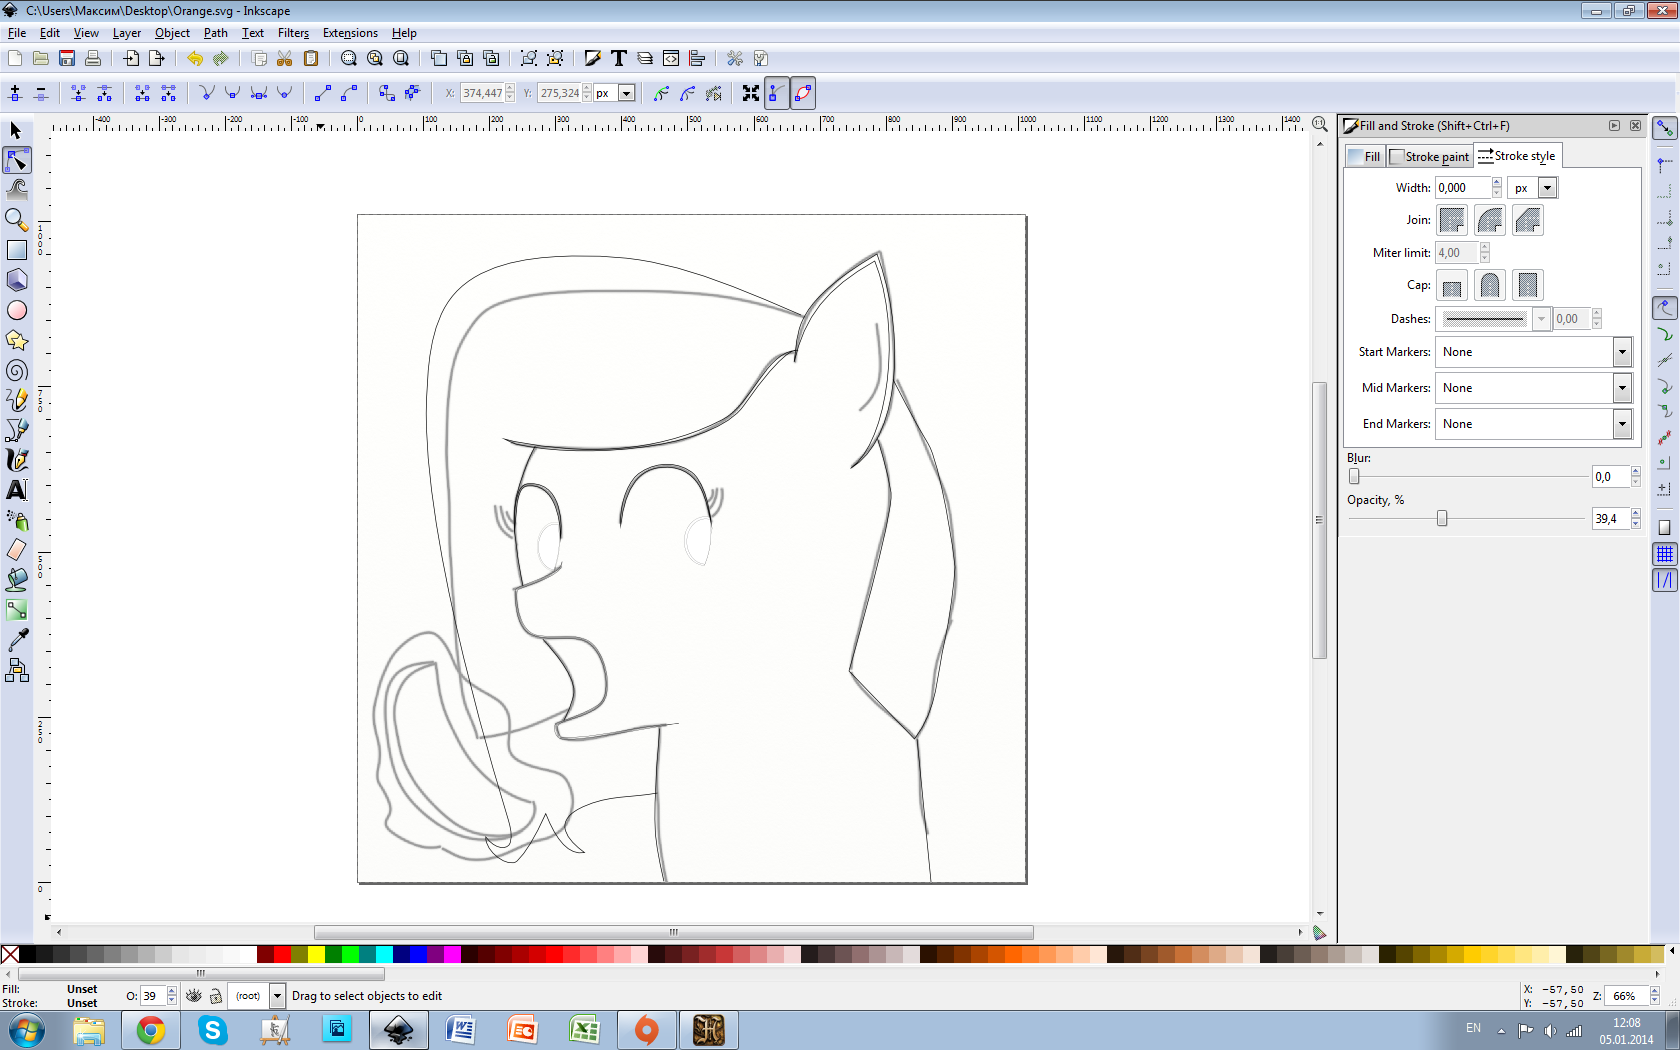The image size is (1680, 1050).
Task: Select the Spray objects tool
Action: (16, 520)
